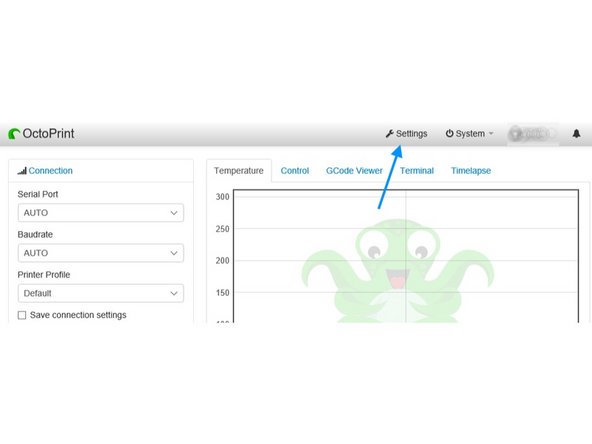Switch to the Control tab
This screenshot has height=444, width=592.
(x=295, y=171)
